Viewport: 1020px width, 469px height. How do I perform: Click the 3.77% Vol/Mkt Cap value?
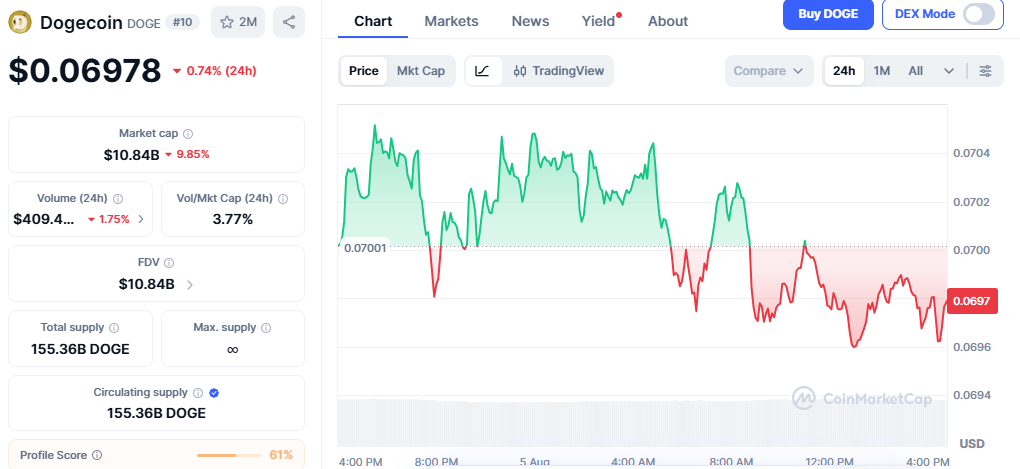coord(233,219)
